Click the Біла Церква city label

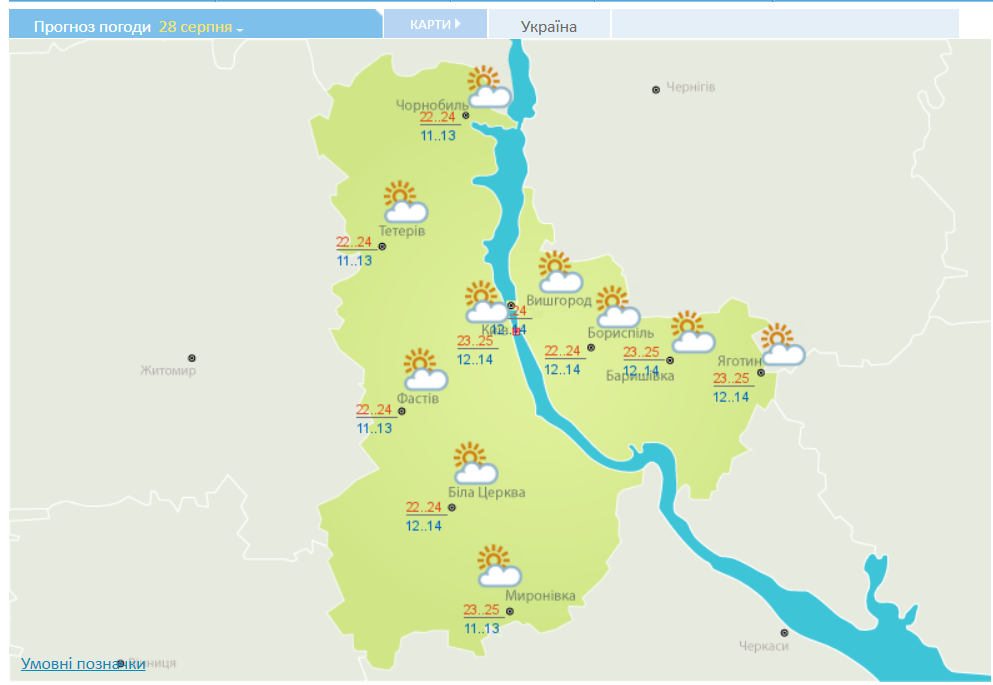(x=487, y=492)
